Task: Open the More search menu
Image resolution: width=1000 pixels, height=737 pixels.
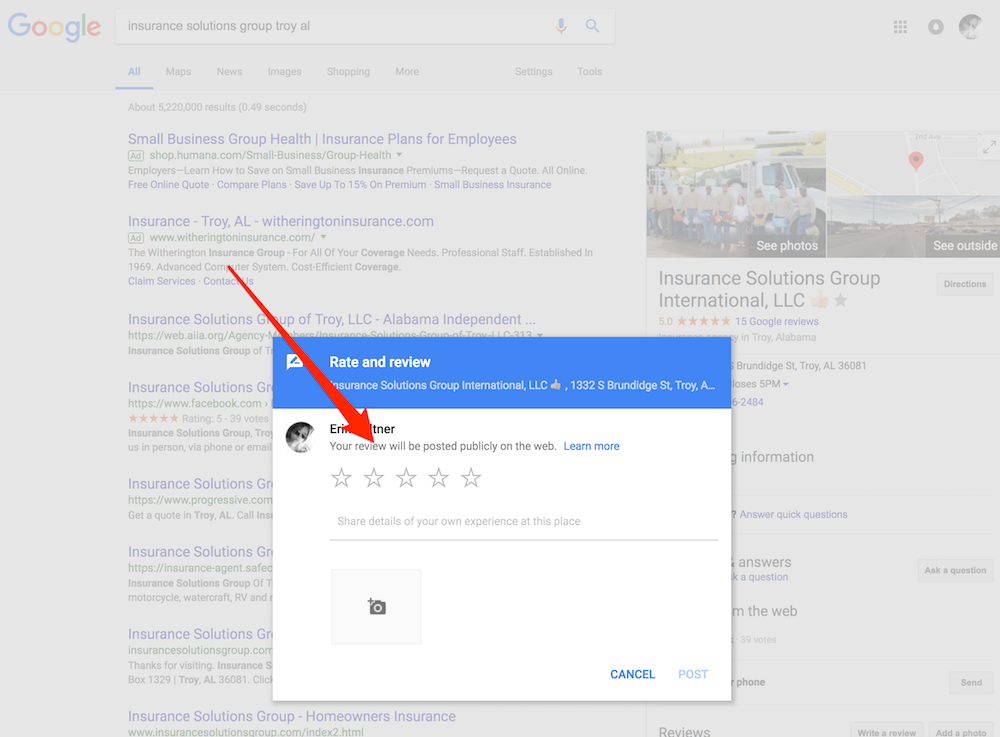Action: [x=407, y=71]
